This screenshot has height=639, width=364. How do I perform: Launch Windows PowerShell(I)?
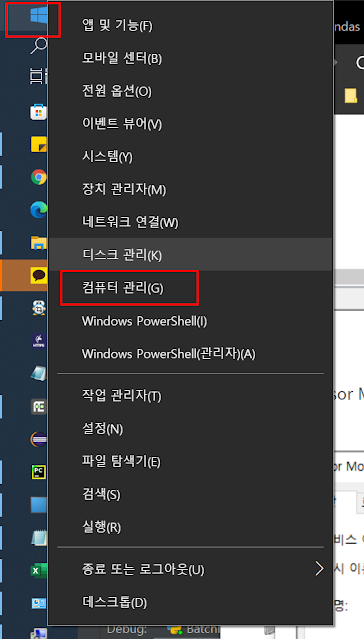191,321
